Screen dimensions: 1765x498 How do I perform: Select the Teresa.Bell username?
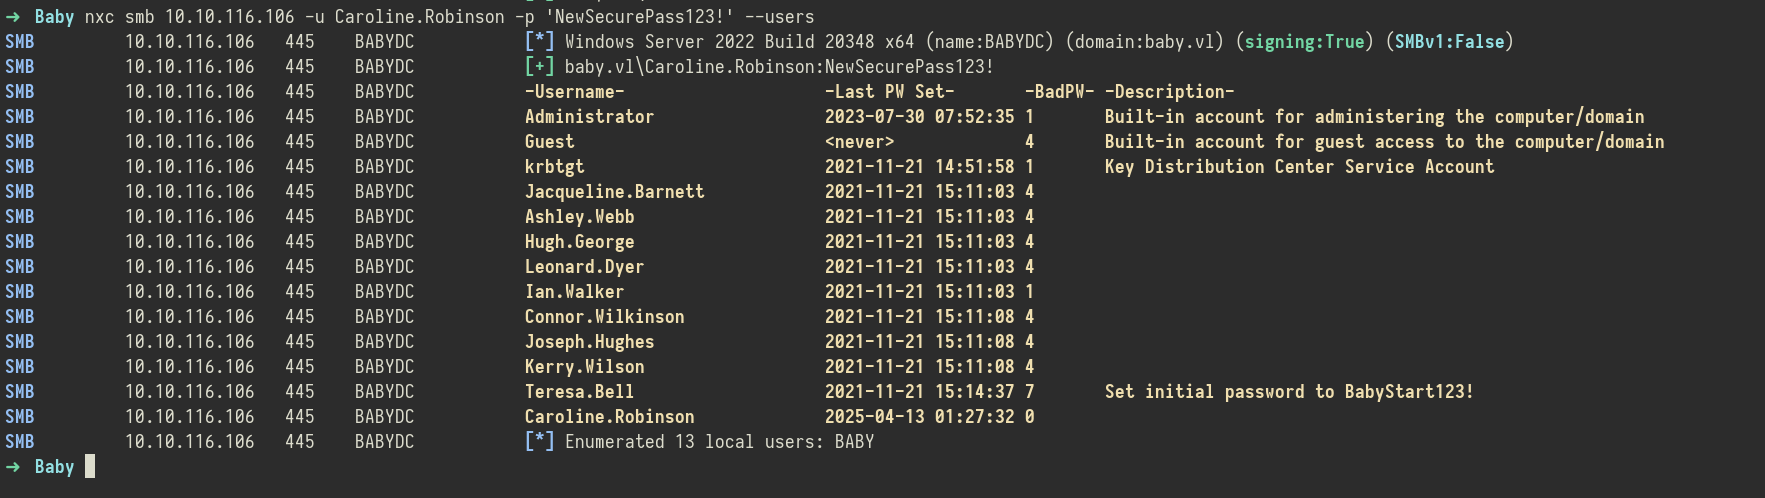tap(579, 392)
